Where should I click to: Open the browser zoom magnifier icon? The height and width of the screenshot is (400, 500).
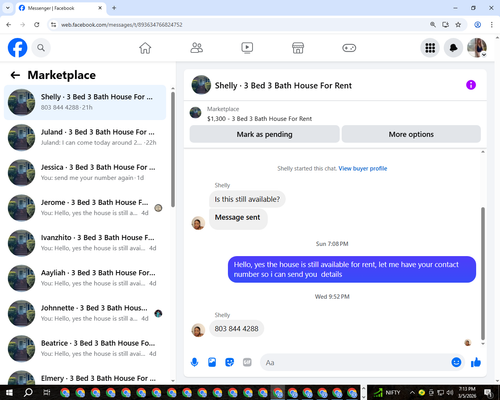point(433,25)
